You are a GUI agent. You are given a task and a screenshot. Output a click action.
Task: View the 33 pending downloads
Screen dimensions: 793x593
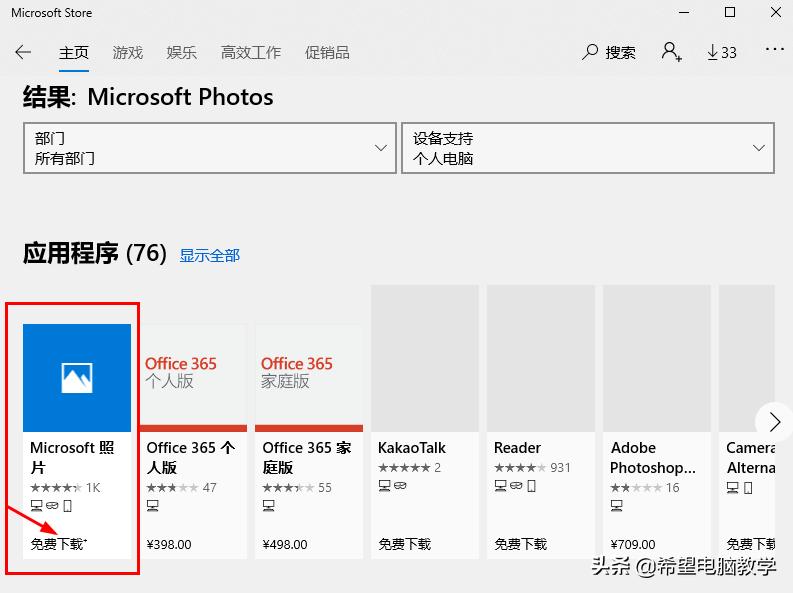(x=722, y=52)
